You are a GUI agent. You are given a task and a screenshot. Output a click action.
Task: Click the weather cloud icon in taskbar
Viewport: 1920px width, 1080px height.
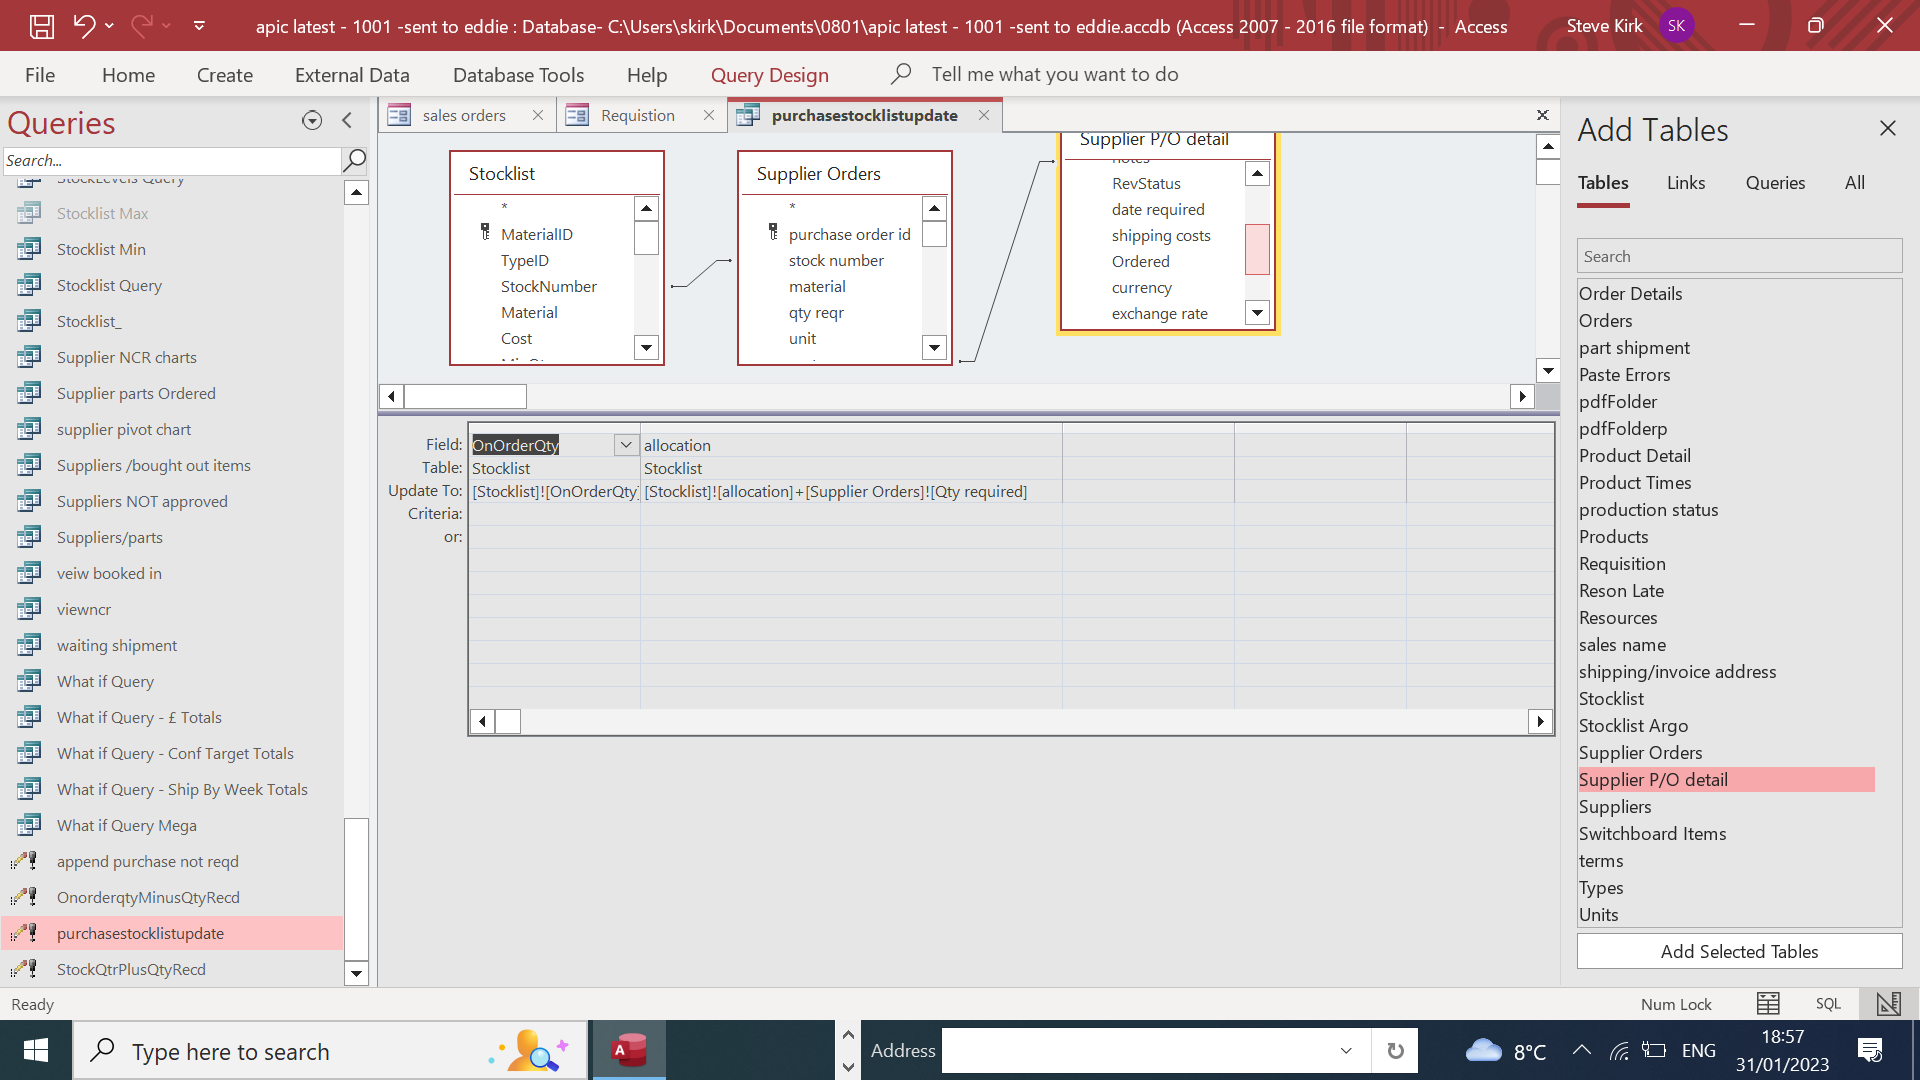click(x=1484, y=1051)
